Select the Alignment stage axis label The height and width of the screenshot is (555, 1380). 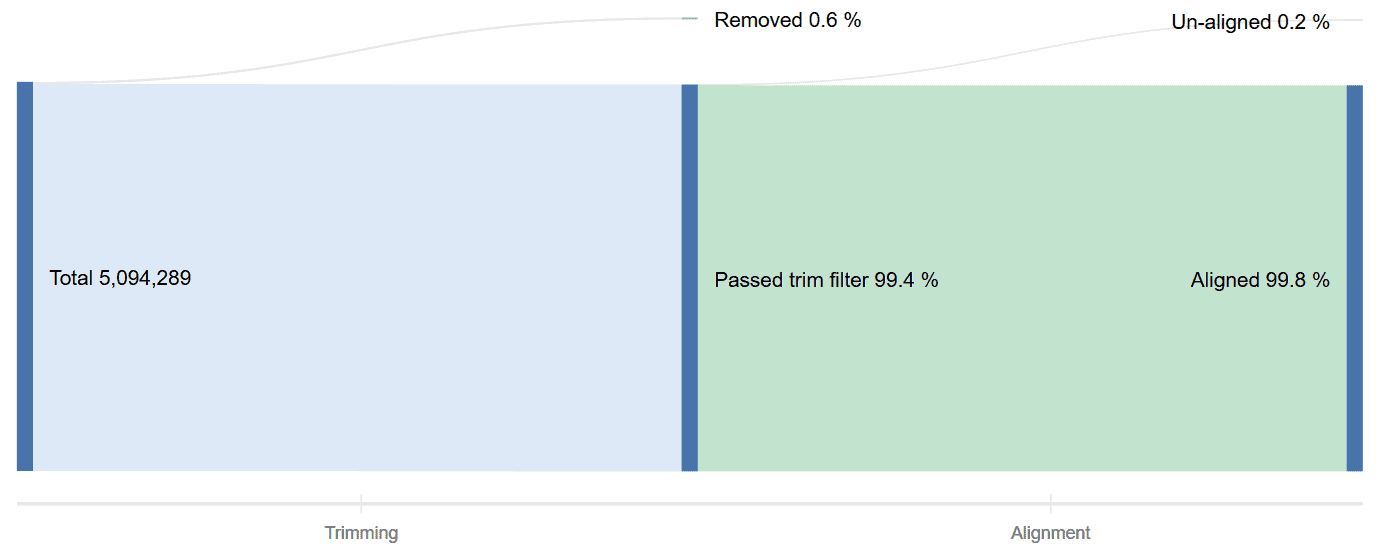(x=1050, y=533)
